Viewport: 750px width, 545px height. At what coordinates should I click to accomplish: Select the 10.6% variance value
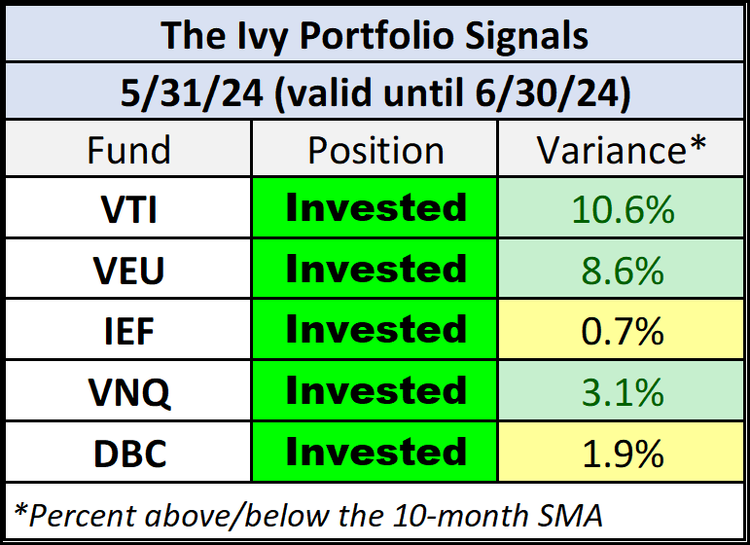pos(622,209)
